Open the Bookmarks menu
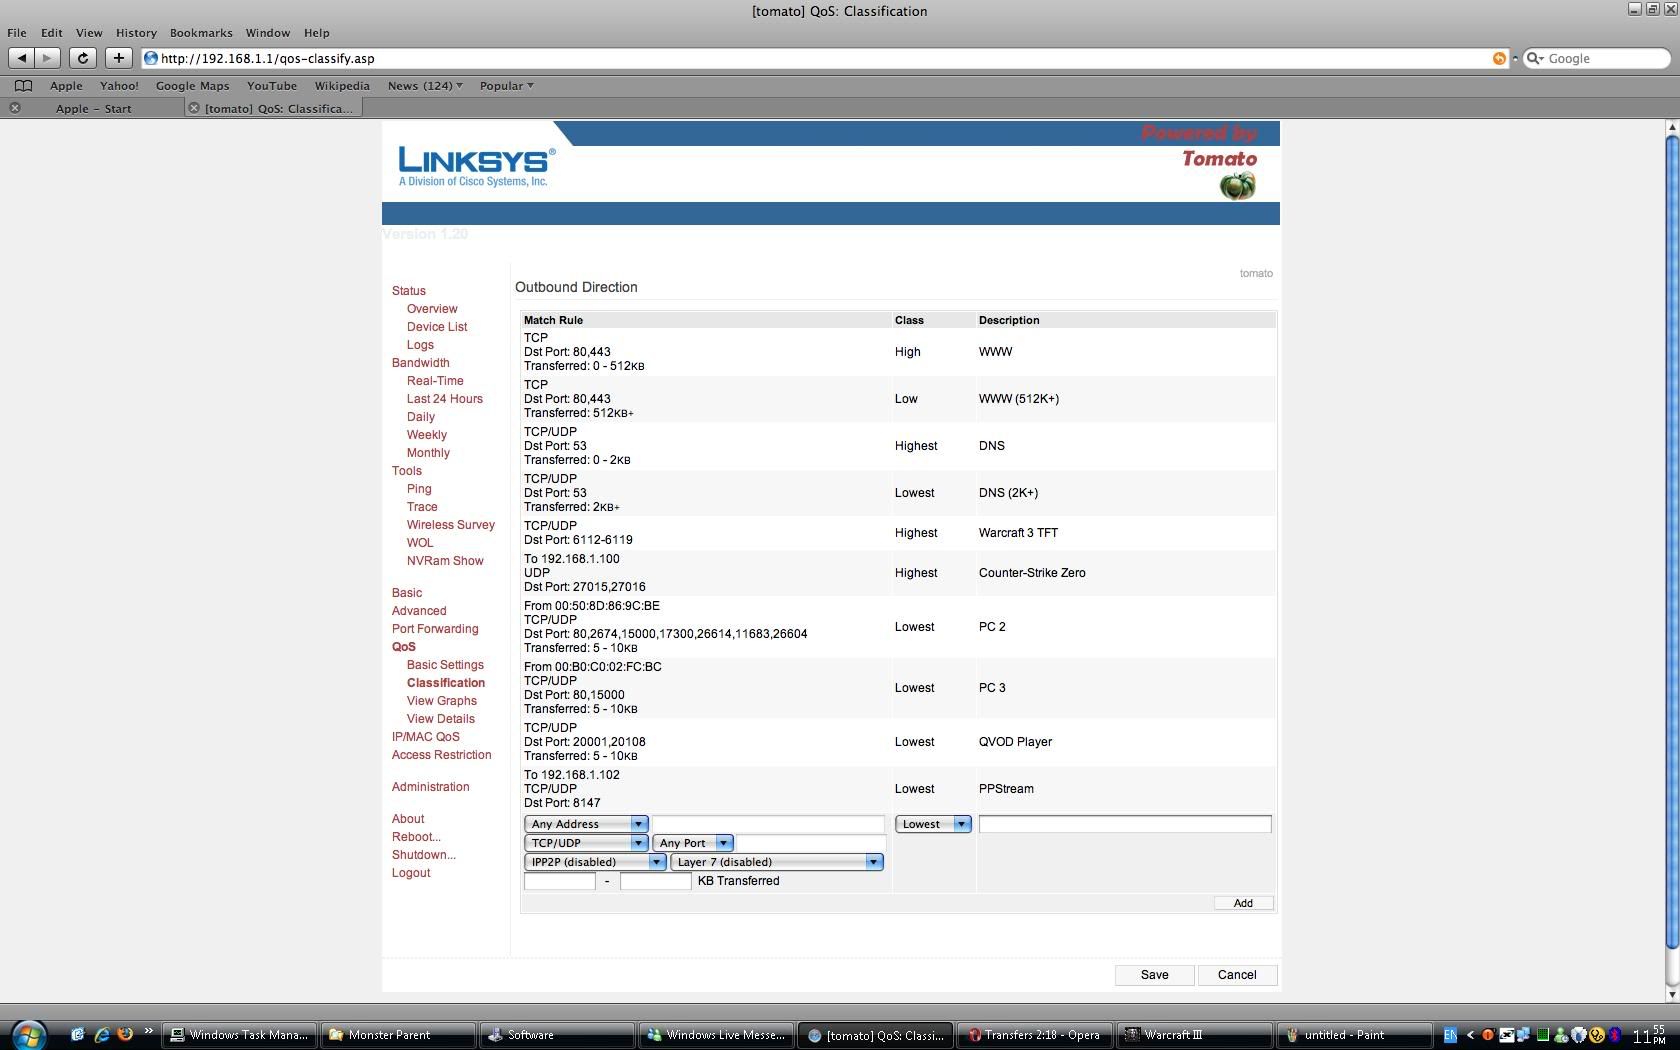1680x1050 pixels. [201, 33]
